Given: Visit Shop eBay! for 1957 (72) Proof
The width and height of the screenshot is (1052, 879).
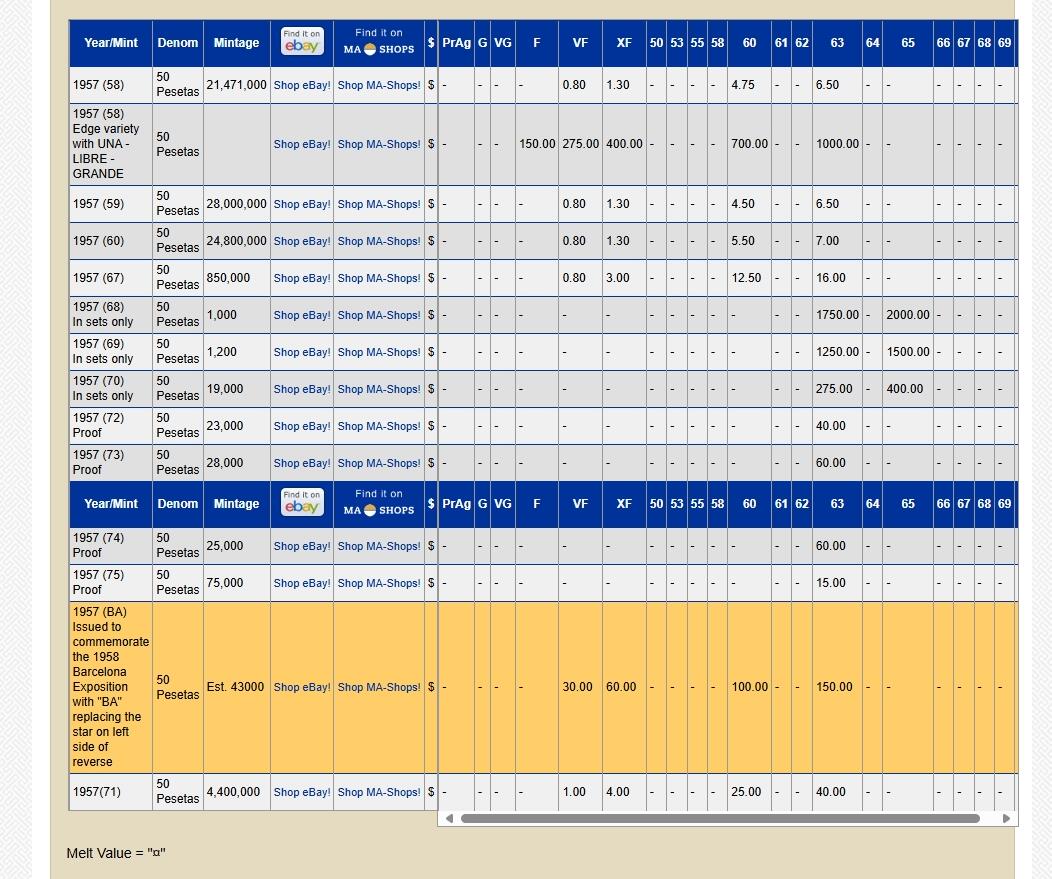Looking at the screenshot, I should pos(302,426).
